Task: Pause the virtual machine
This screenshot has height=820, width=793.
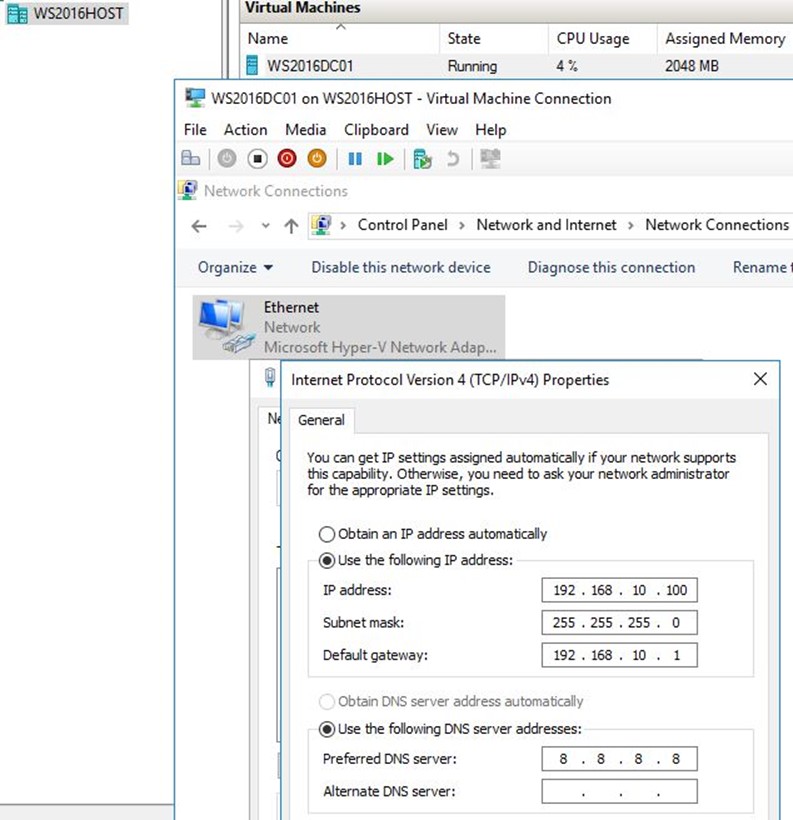Action: click(355, 158)
